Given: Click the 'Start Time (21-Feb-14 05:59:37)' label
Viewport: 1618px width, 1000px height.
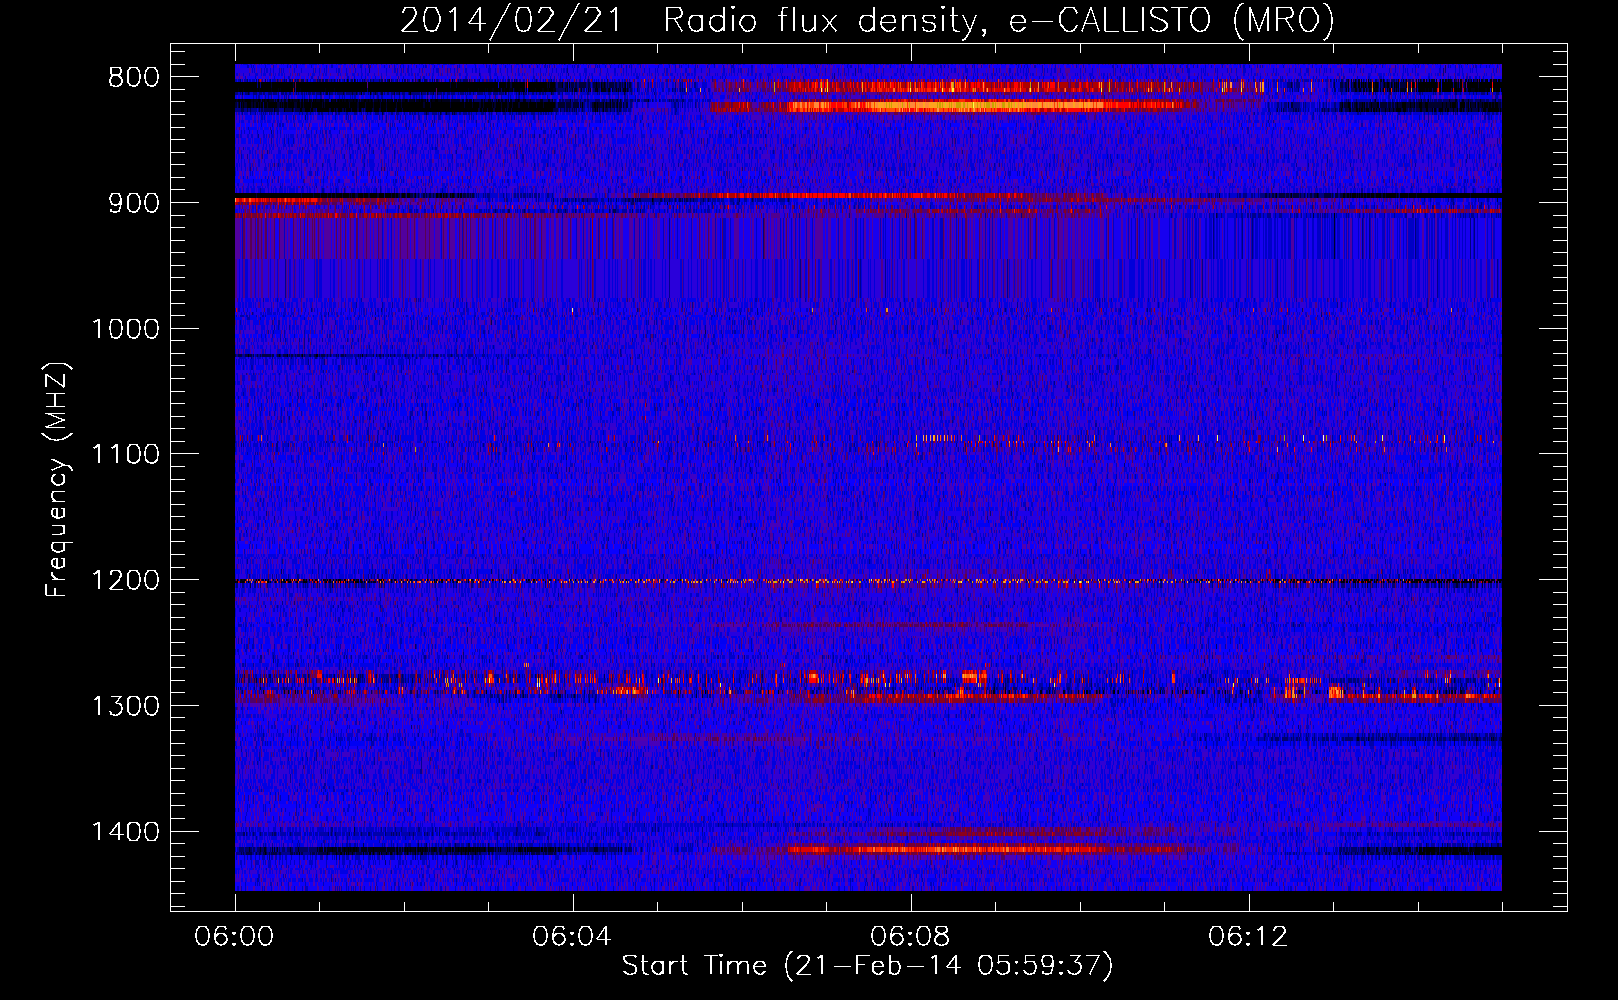Looking at the screenshot, I should click(867, 966).
